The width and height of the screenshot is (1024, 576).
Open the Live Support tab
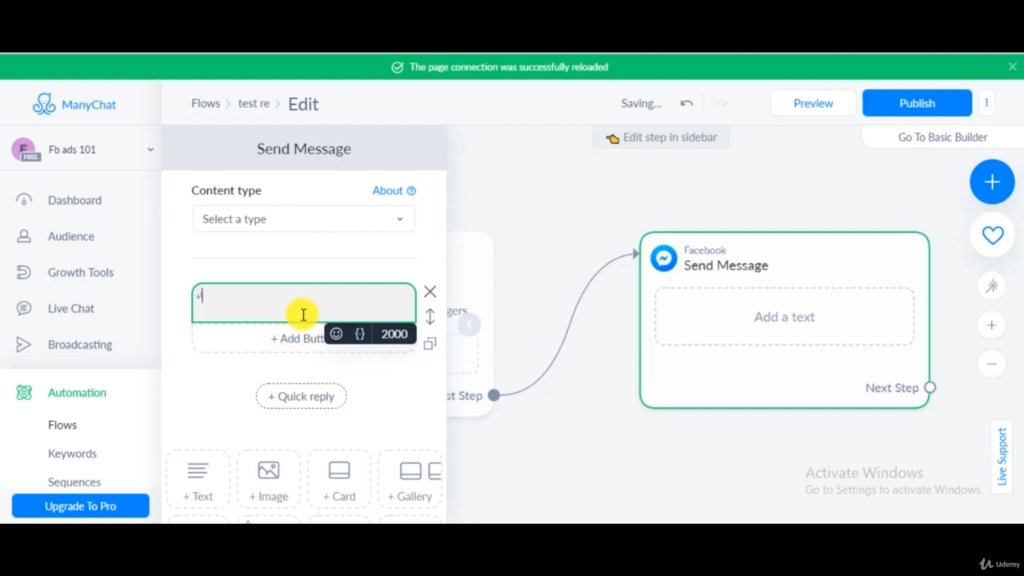pos(1002,457)
